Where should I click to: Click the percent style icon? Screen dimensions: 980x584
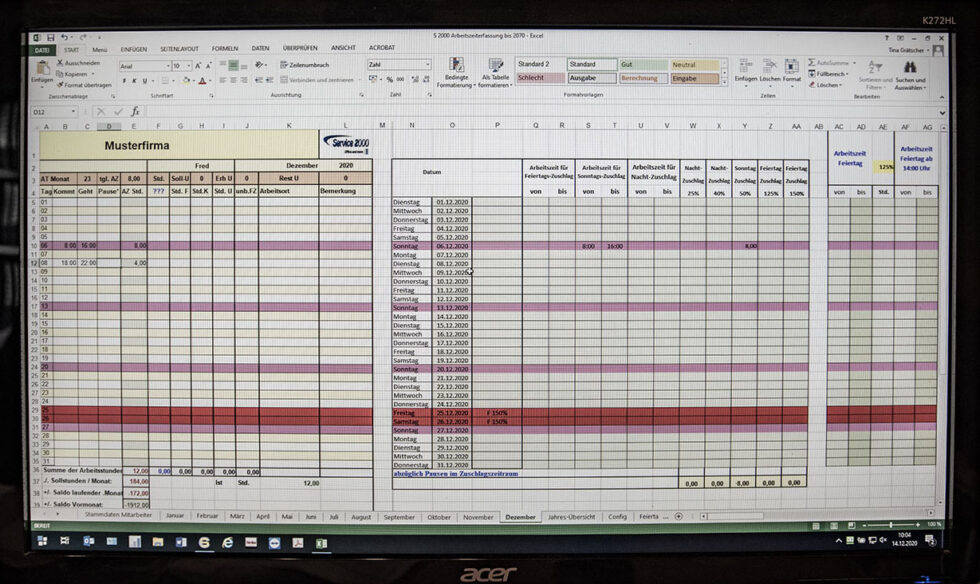pos(389,79)
